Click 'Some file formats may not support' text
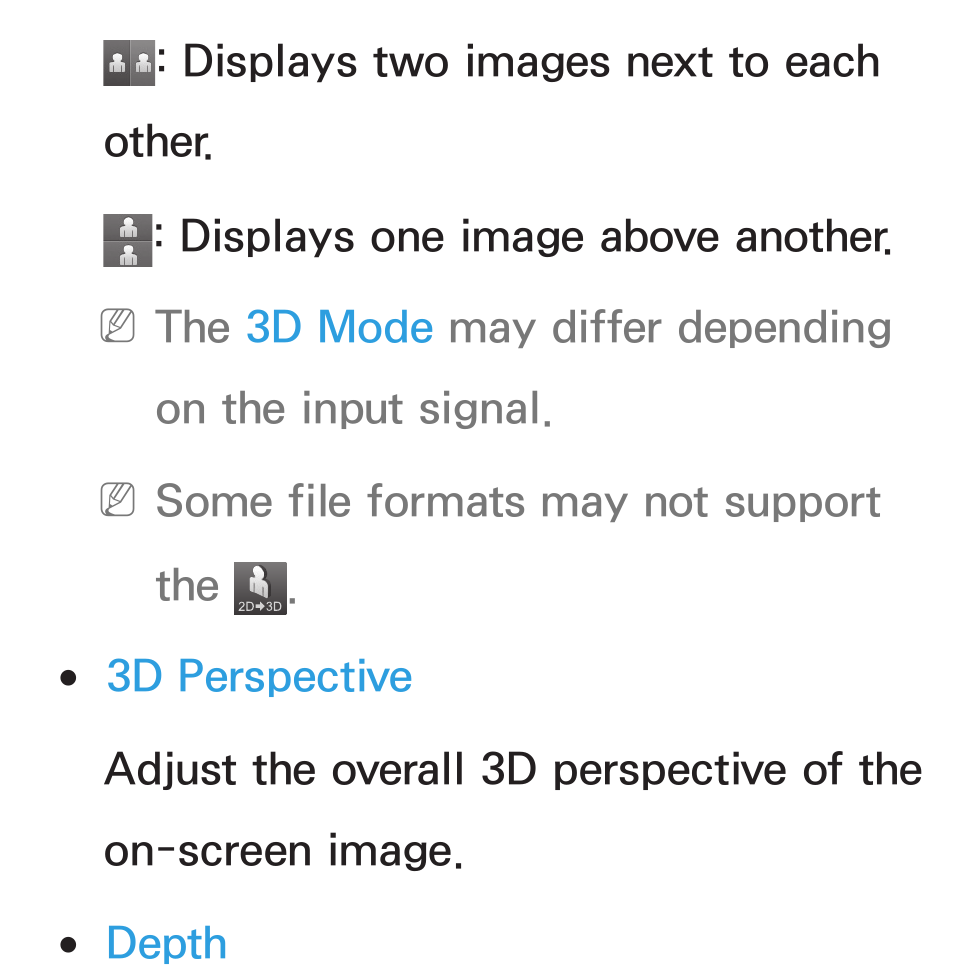 pyautogui.click(x=518, y=502)
